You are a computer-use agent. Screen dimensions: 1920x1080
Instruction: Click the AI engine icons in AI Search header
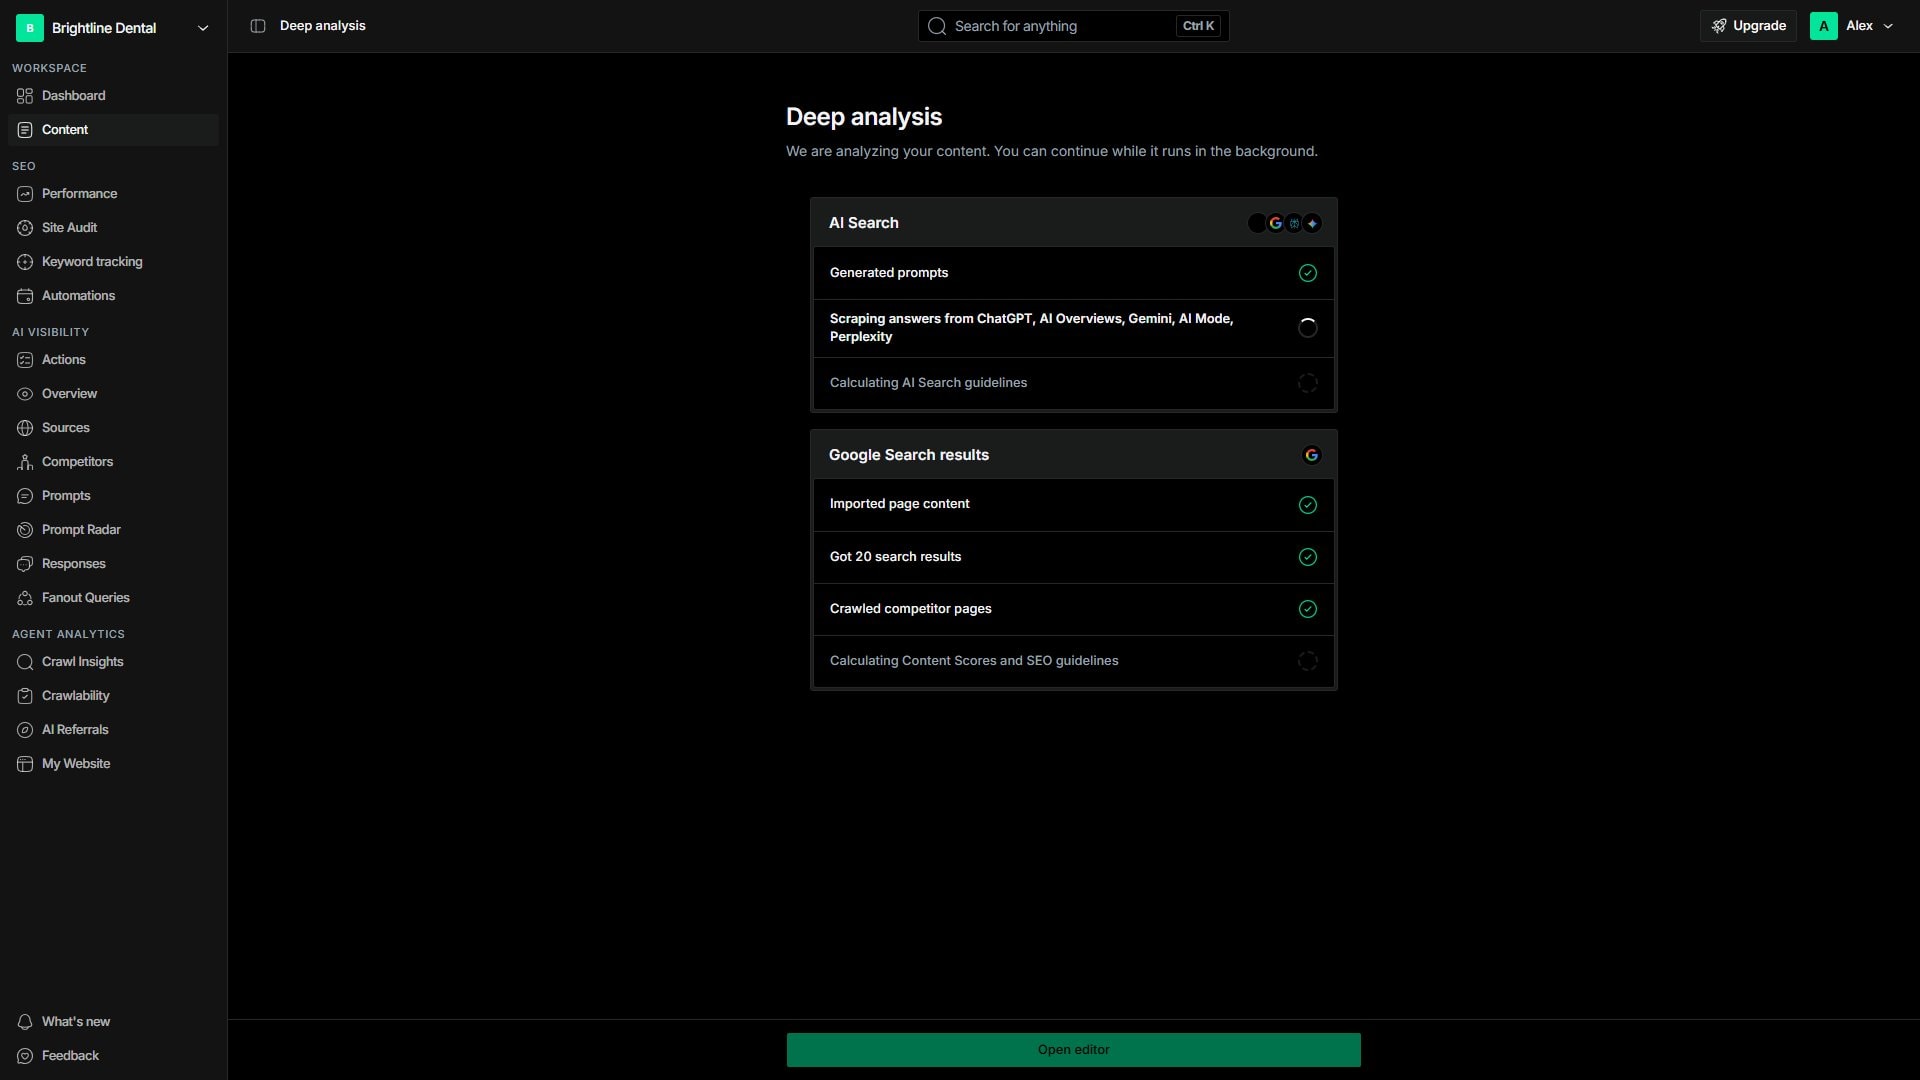click(1285, 223)
